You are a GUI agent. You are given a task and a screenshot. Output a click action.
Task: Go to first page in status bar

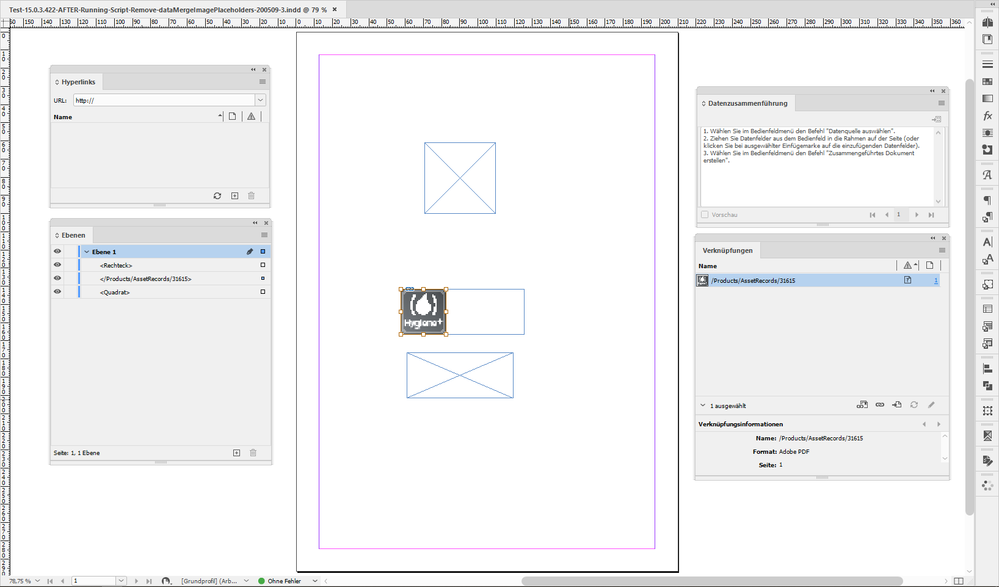(x=50, y=581)
